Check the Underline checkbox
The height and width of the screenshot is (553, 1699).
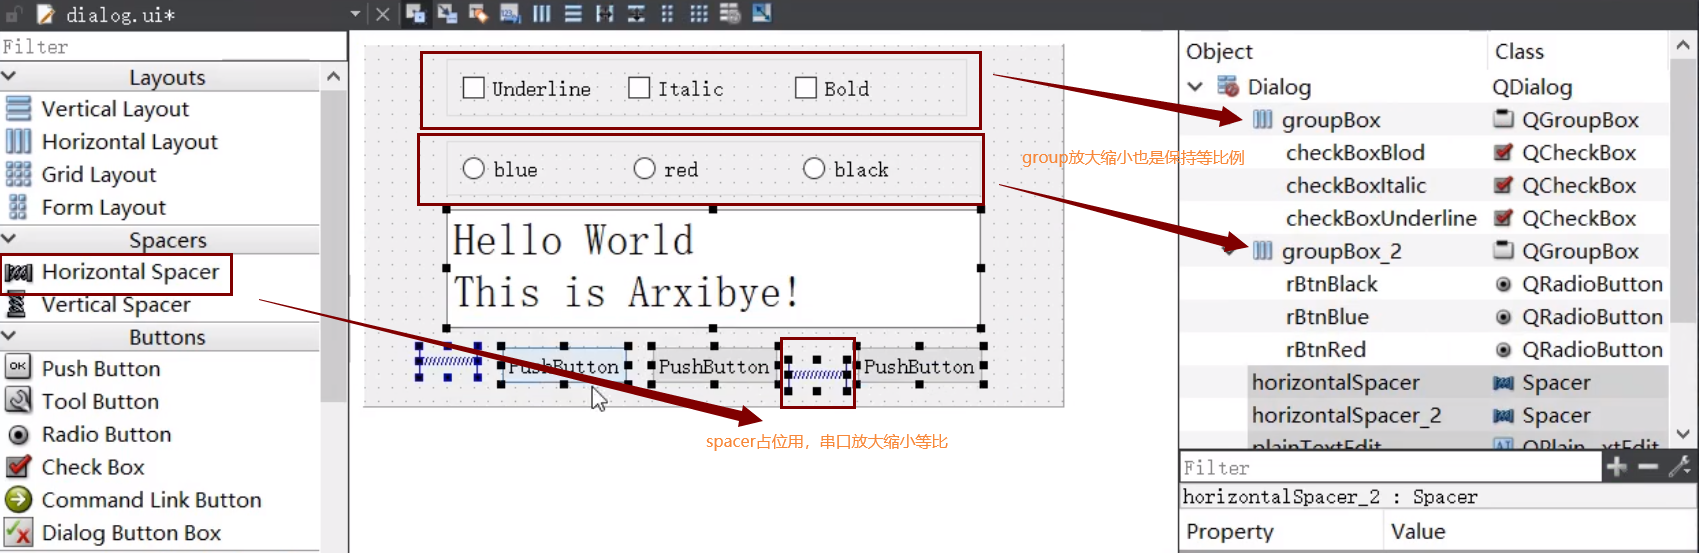coord(474,88)
